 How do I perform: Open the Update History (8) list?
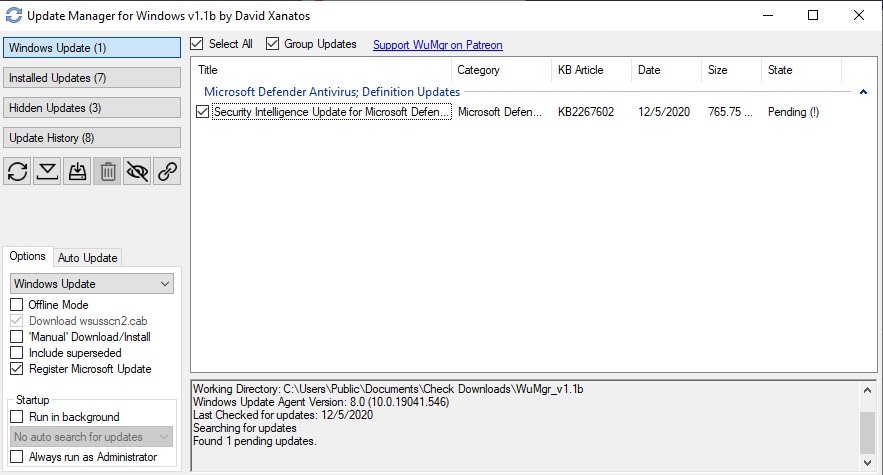[x=92, y=137]
